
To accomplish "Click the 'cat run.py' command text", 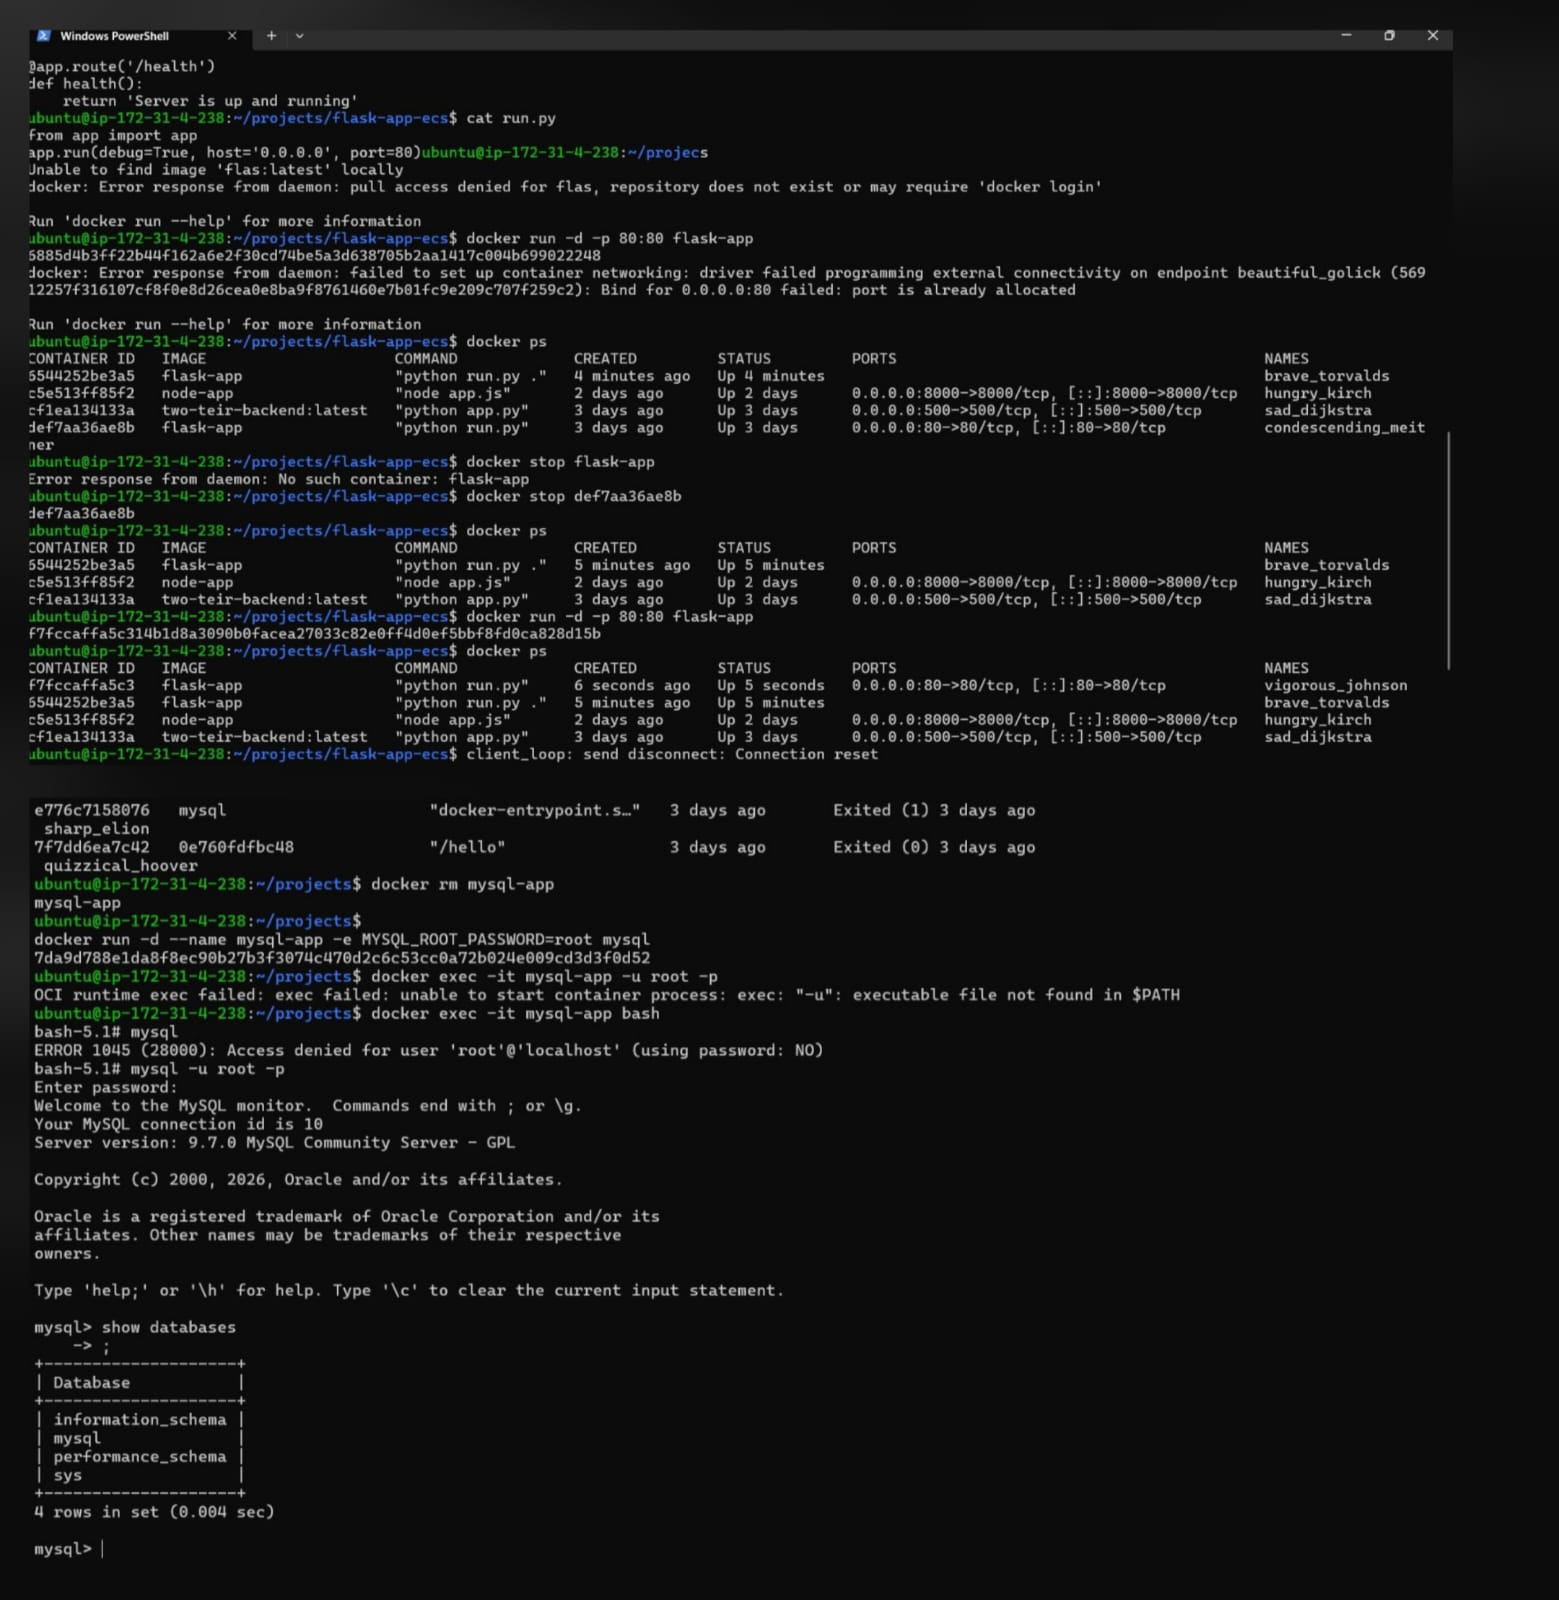I will tap(511, 118).
